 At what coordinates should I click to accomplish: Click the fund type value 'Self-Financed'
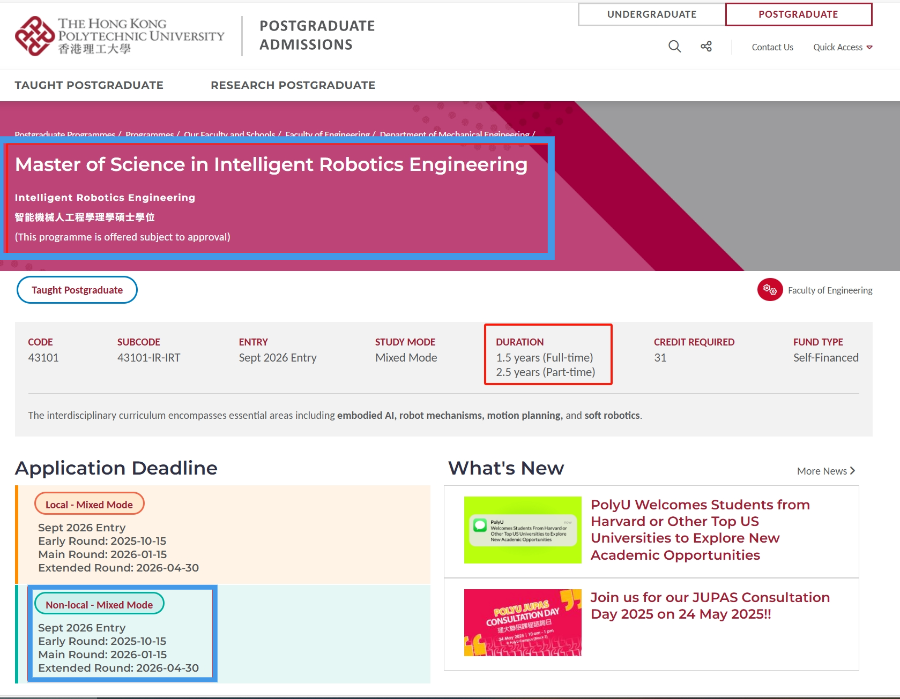(x=825, y=358)
